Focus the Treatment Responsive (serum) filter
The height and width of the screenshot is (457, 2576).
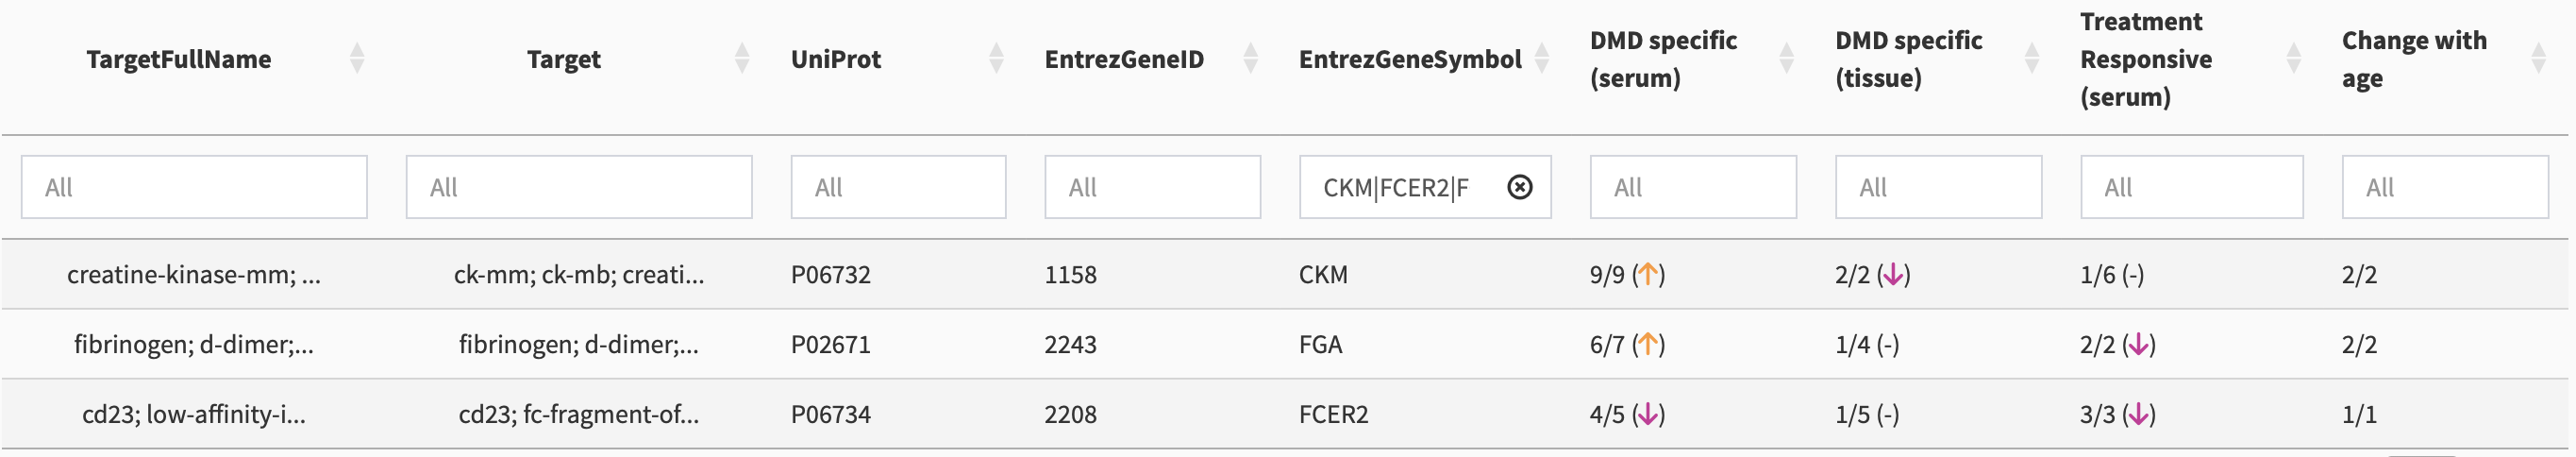click(x=2192, y=187)
